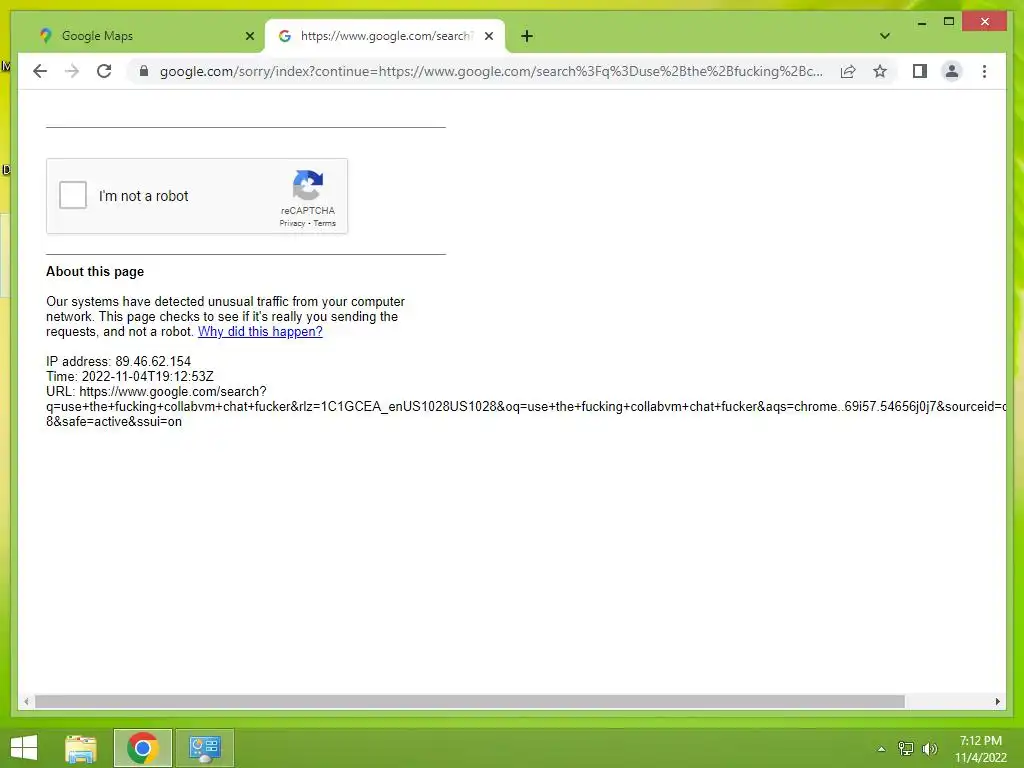This screenshot has width=1024, height=768.
Task: Open the volume tray icon
Action: pos(930,749)
